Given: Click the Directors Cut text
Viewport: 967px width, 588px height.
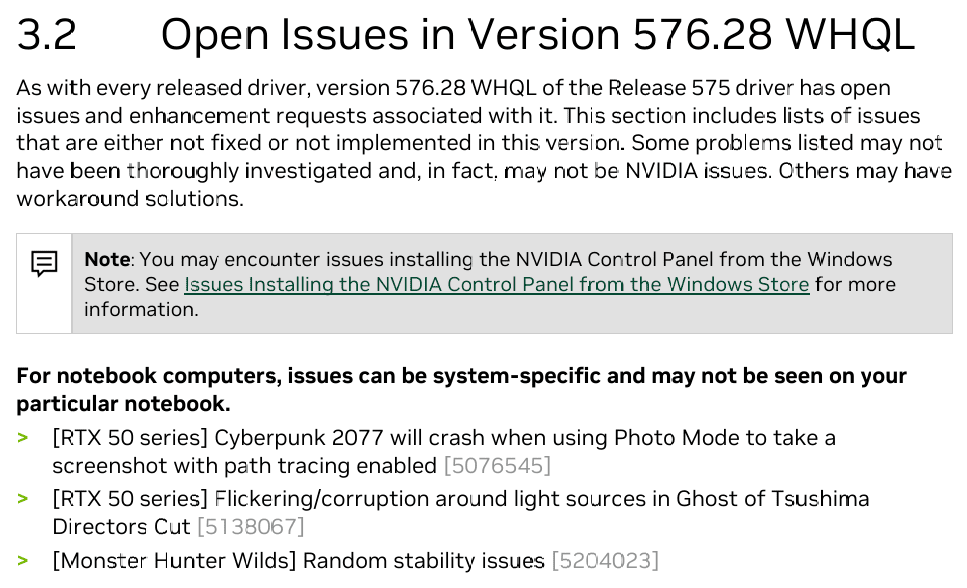Looking at the screenshot, I should pos(121,527).
